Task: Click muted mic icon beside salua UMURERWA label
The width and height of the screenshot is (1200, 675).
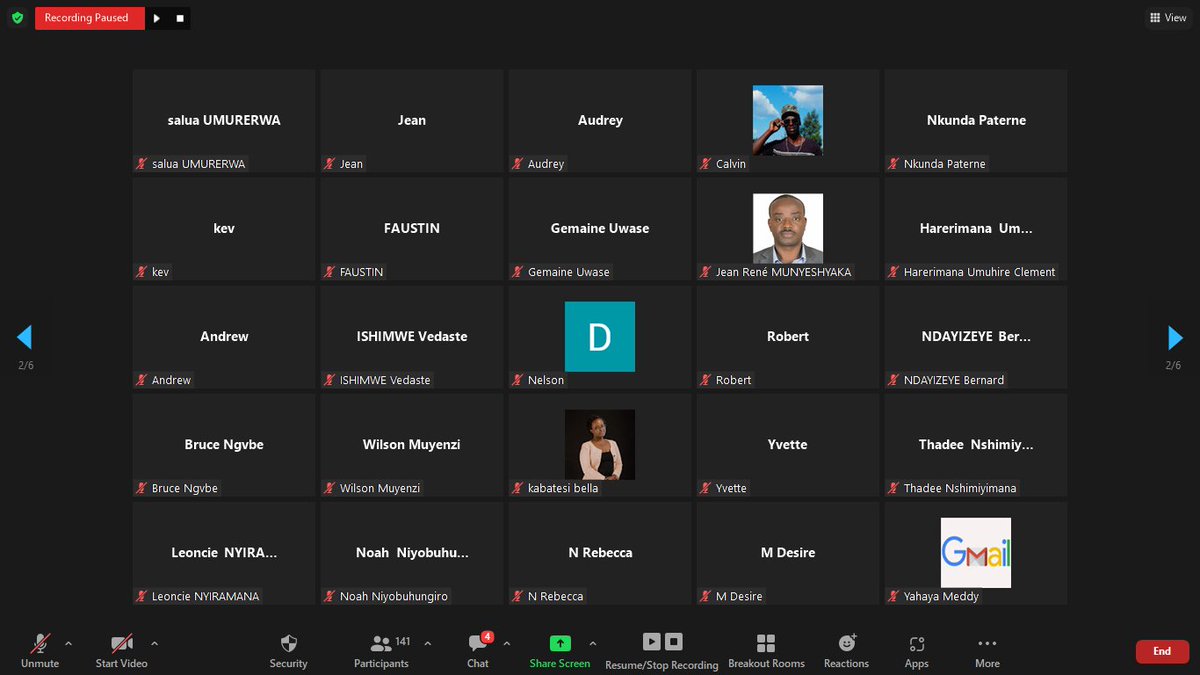Action: point(142,164)
